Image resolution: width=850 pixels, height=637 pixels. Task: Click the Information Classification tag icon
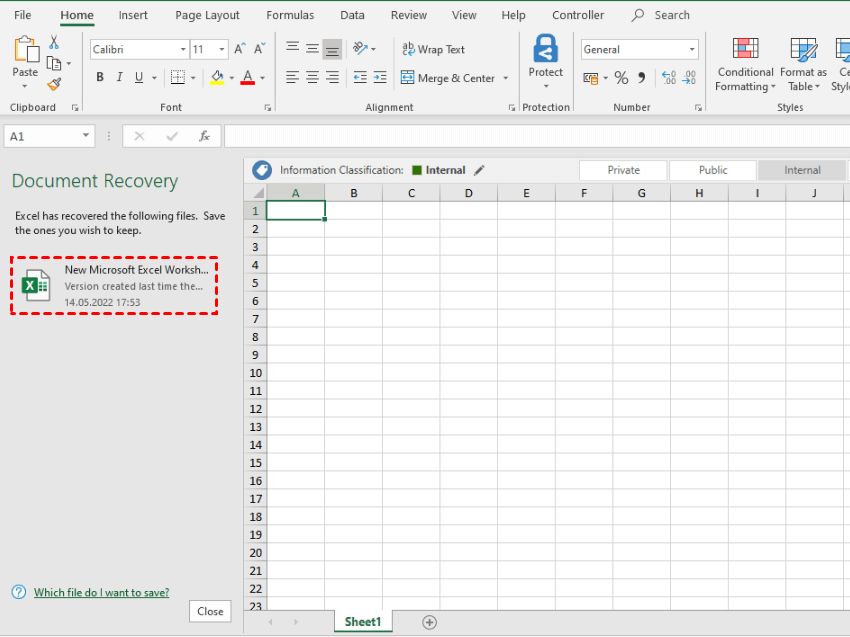[262, 170]
